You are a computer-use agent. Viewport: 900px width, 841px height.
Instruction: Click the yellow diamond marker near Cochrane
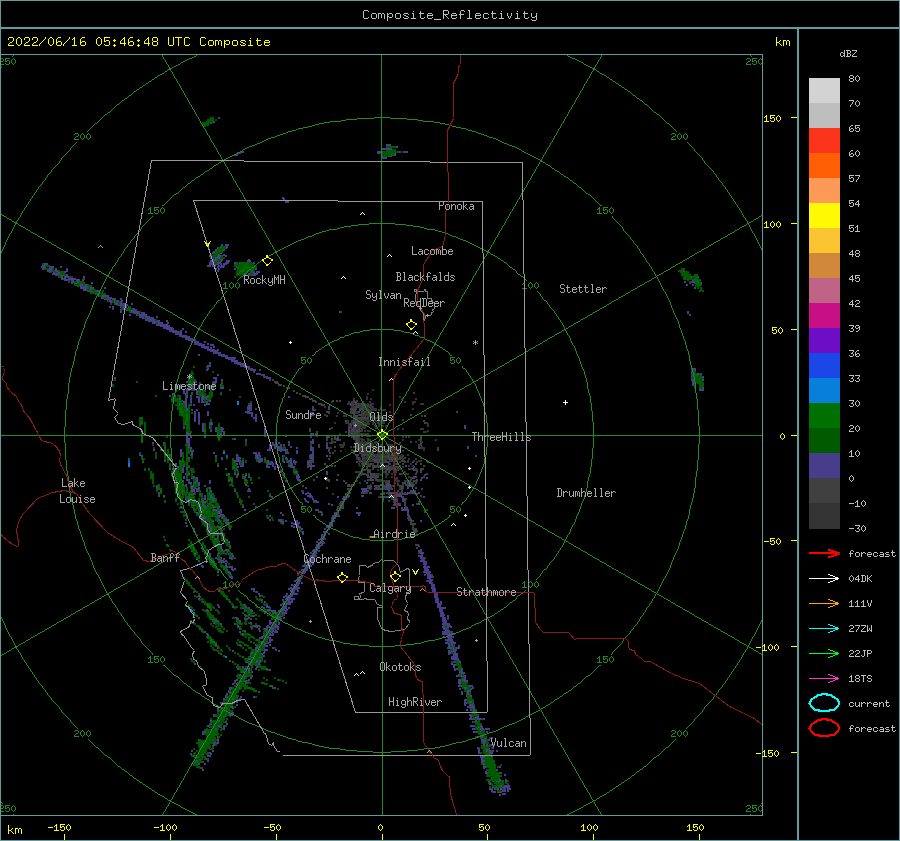(x=342, y=577)
